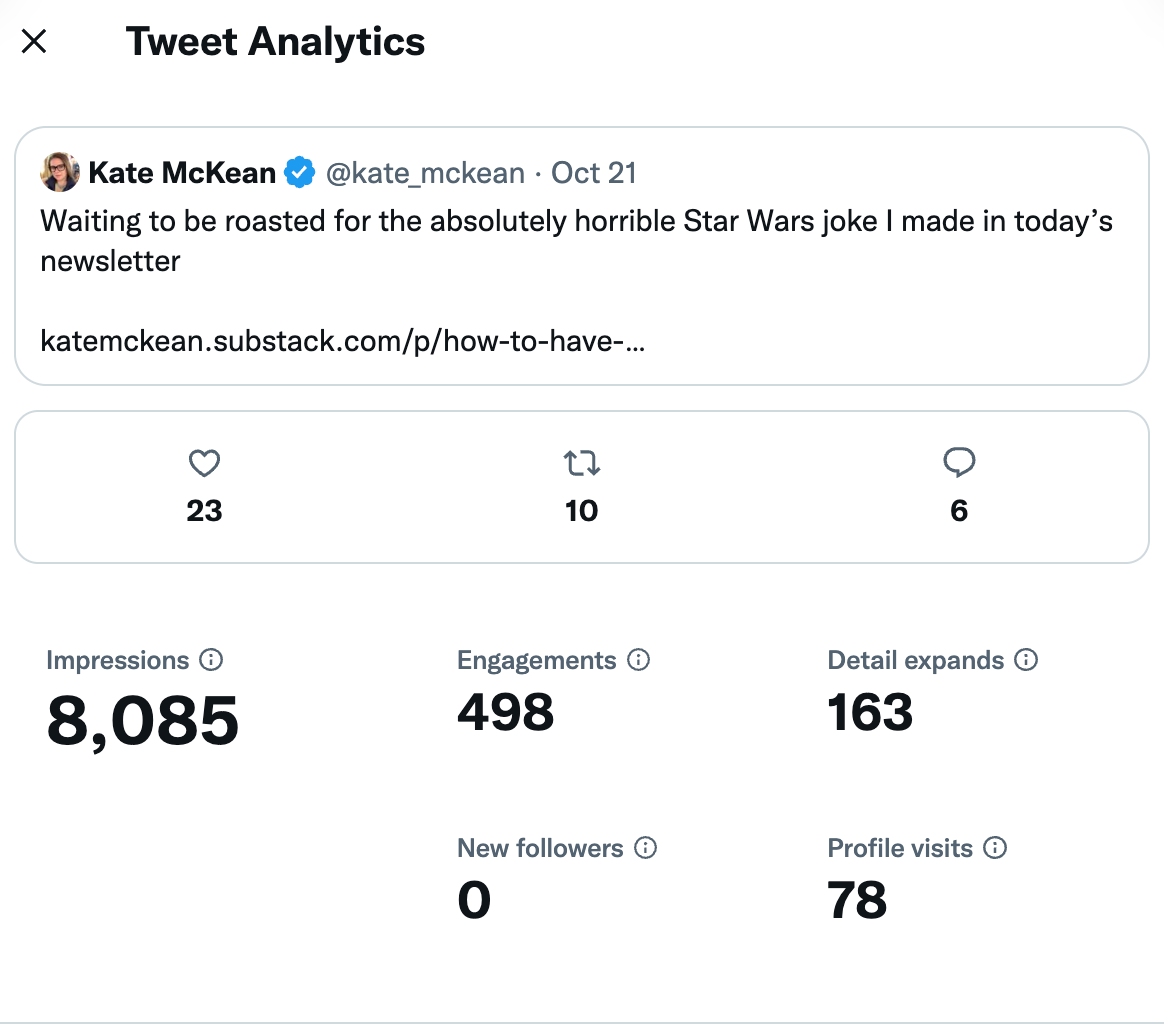Click the blue verified badge
This screenshot has width=1164, height=1030.
(300, 172)
